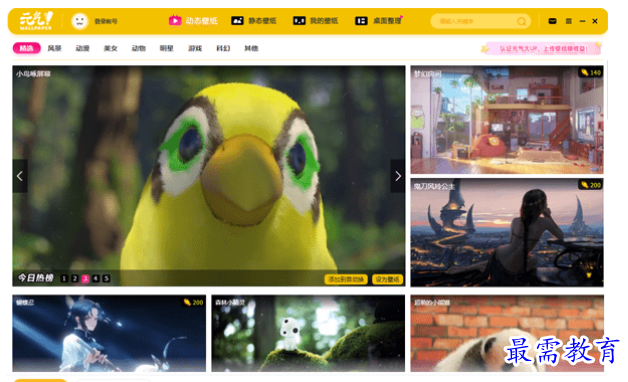Viewport: 628px width, 382px height.
Task: Select the highlighted hot list slide 3
Action: pos(85,279)
